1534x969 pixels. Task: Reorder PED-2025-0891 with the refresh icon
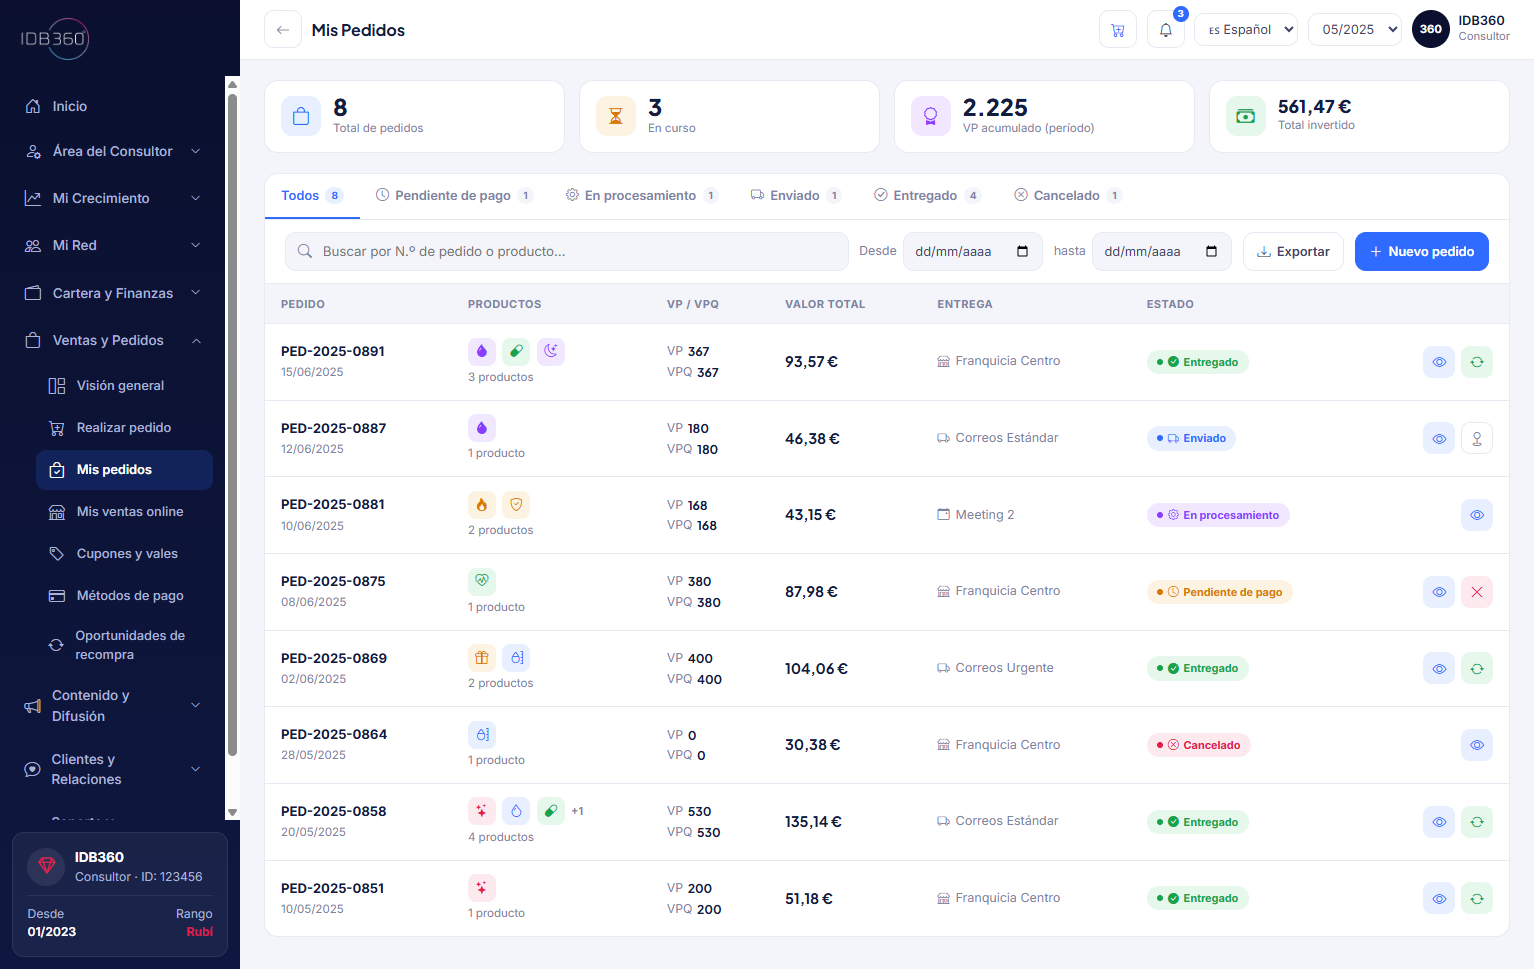[1477, 362]
